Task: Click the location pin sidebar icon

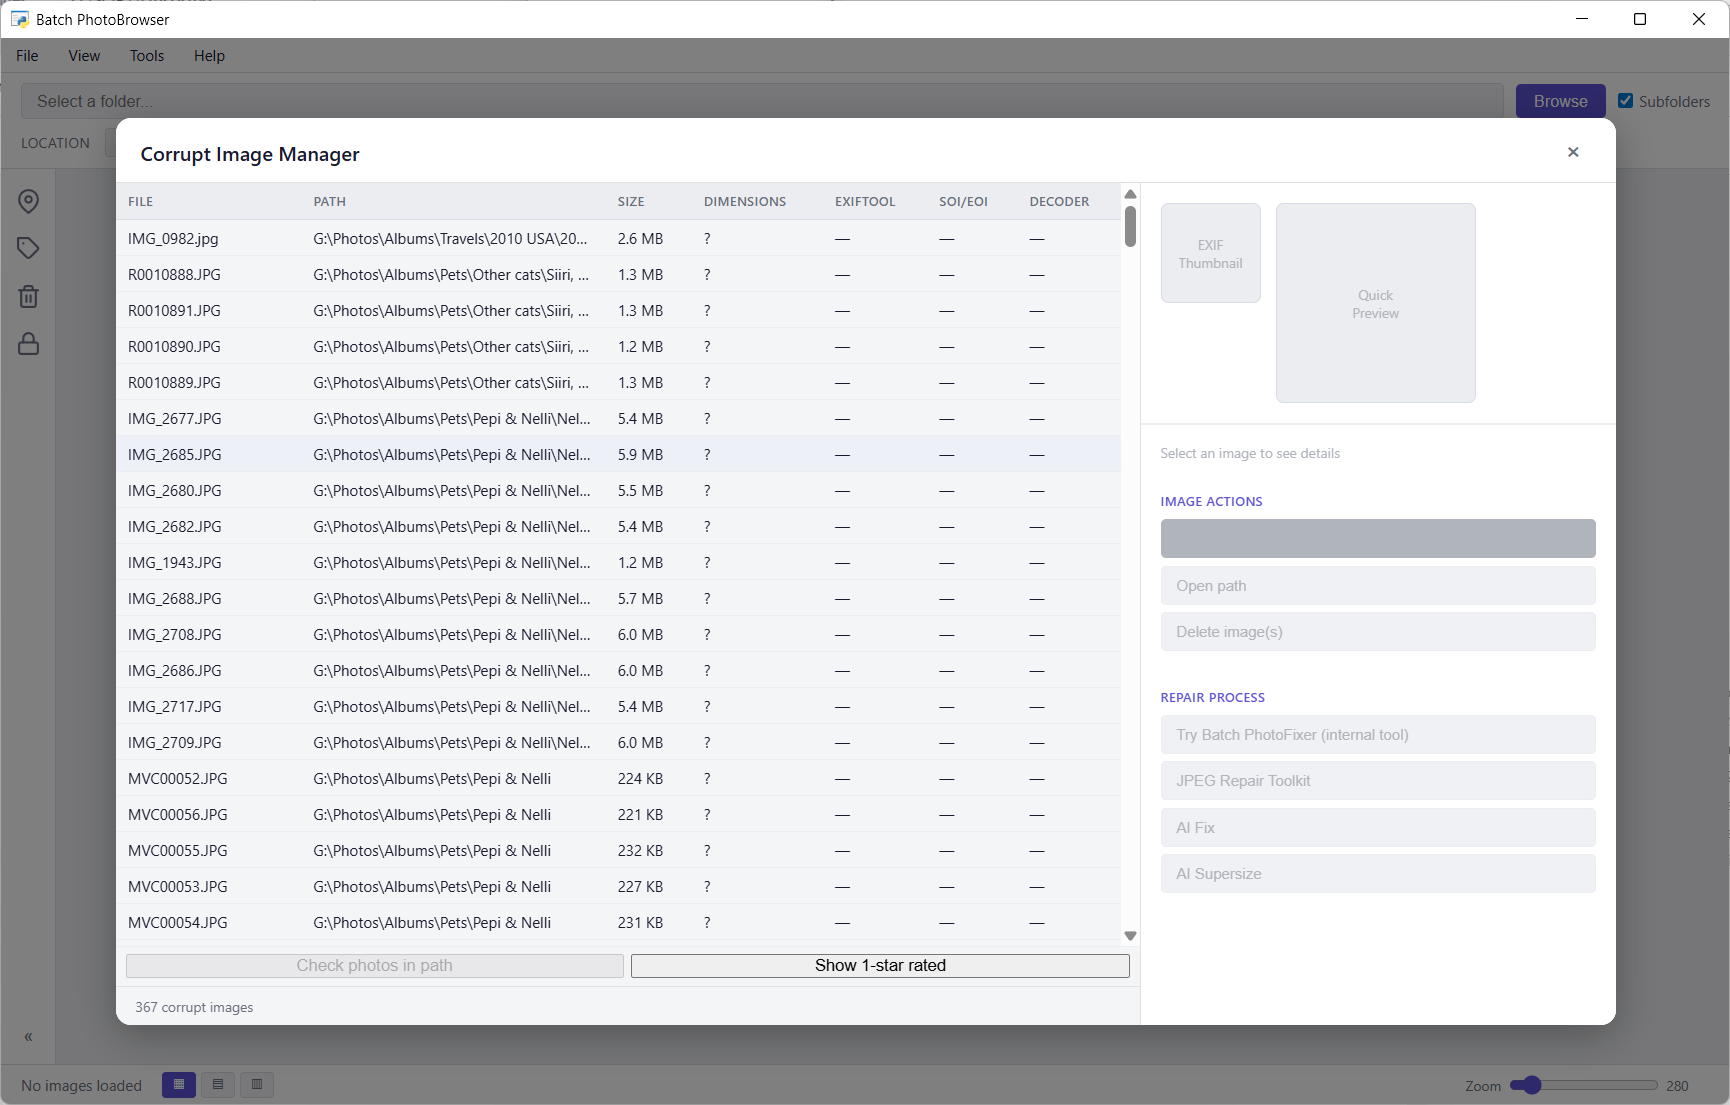Action: click(29, 201)
